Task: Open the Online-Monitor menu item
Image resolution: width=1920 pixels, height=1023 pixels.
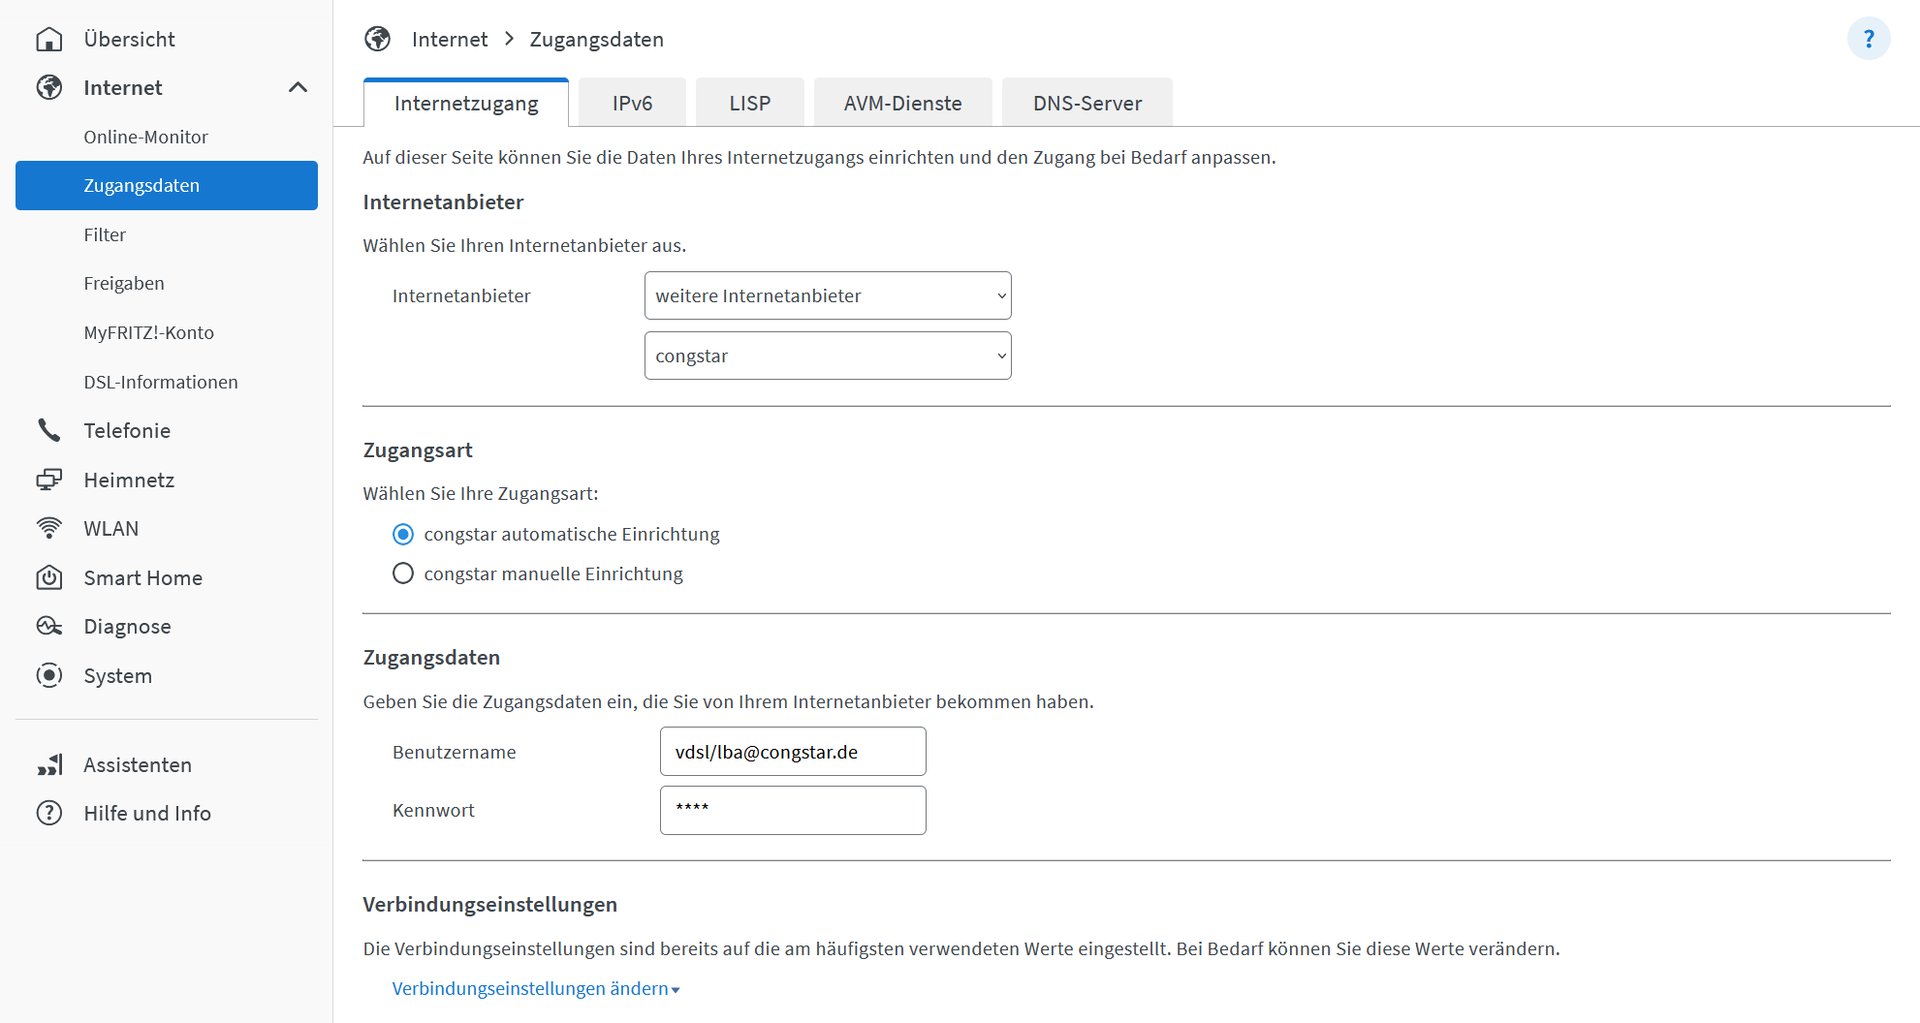Action: click(x=146, y=137)
